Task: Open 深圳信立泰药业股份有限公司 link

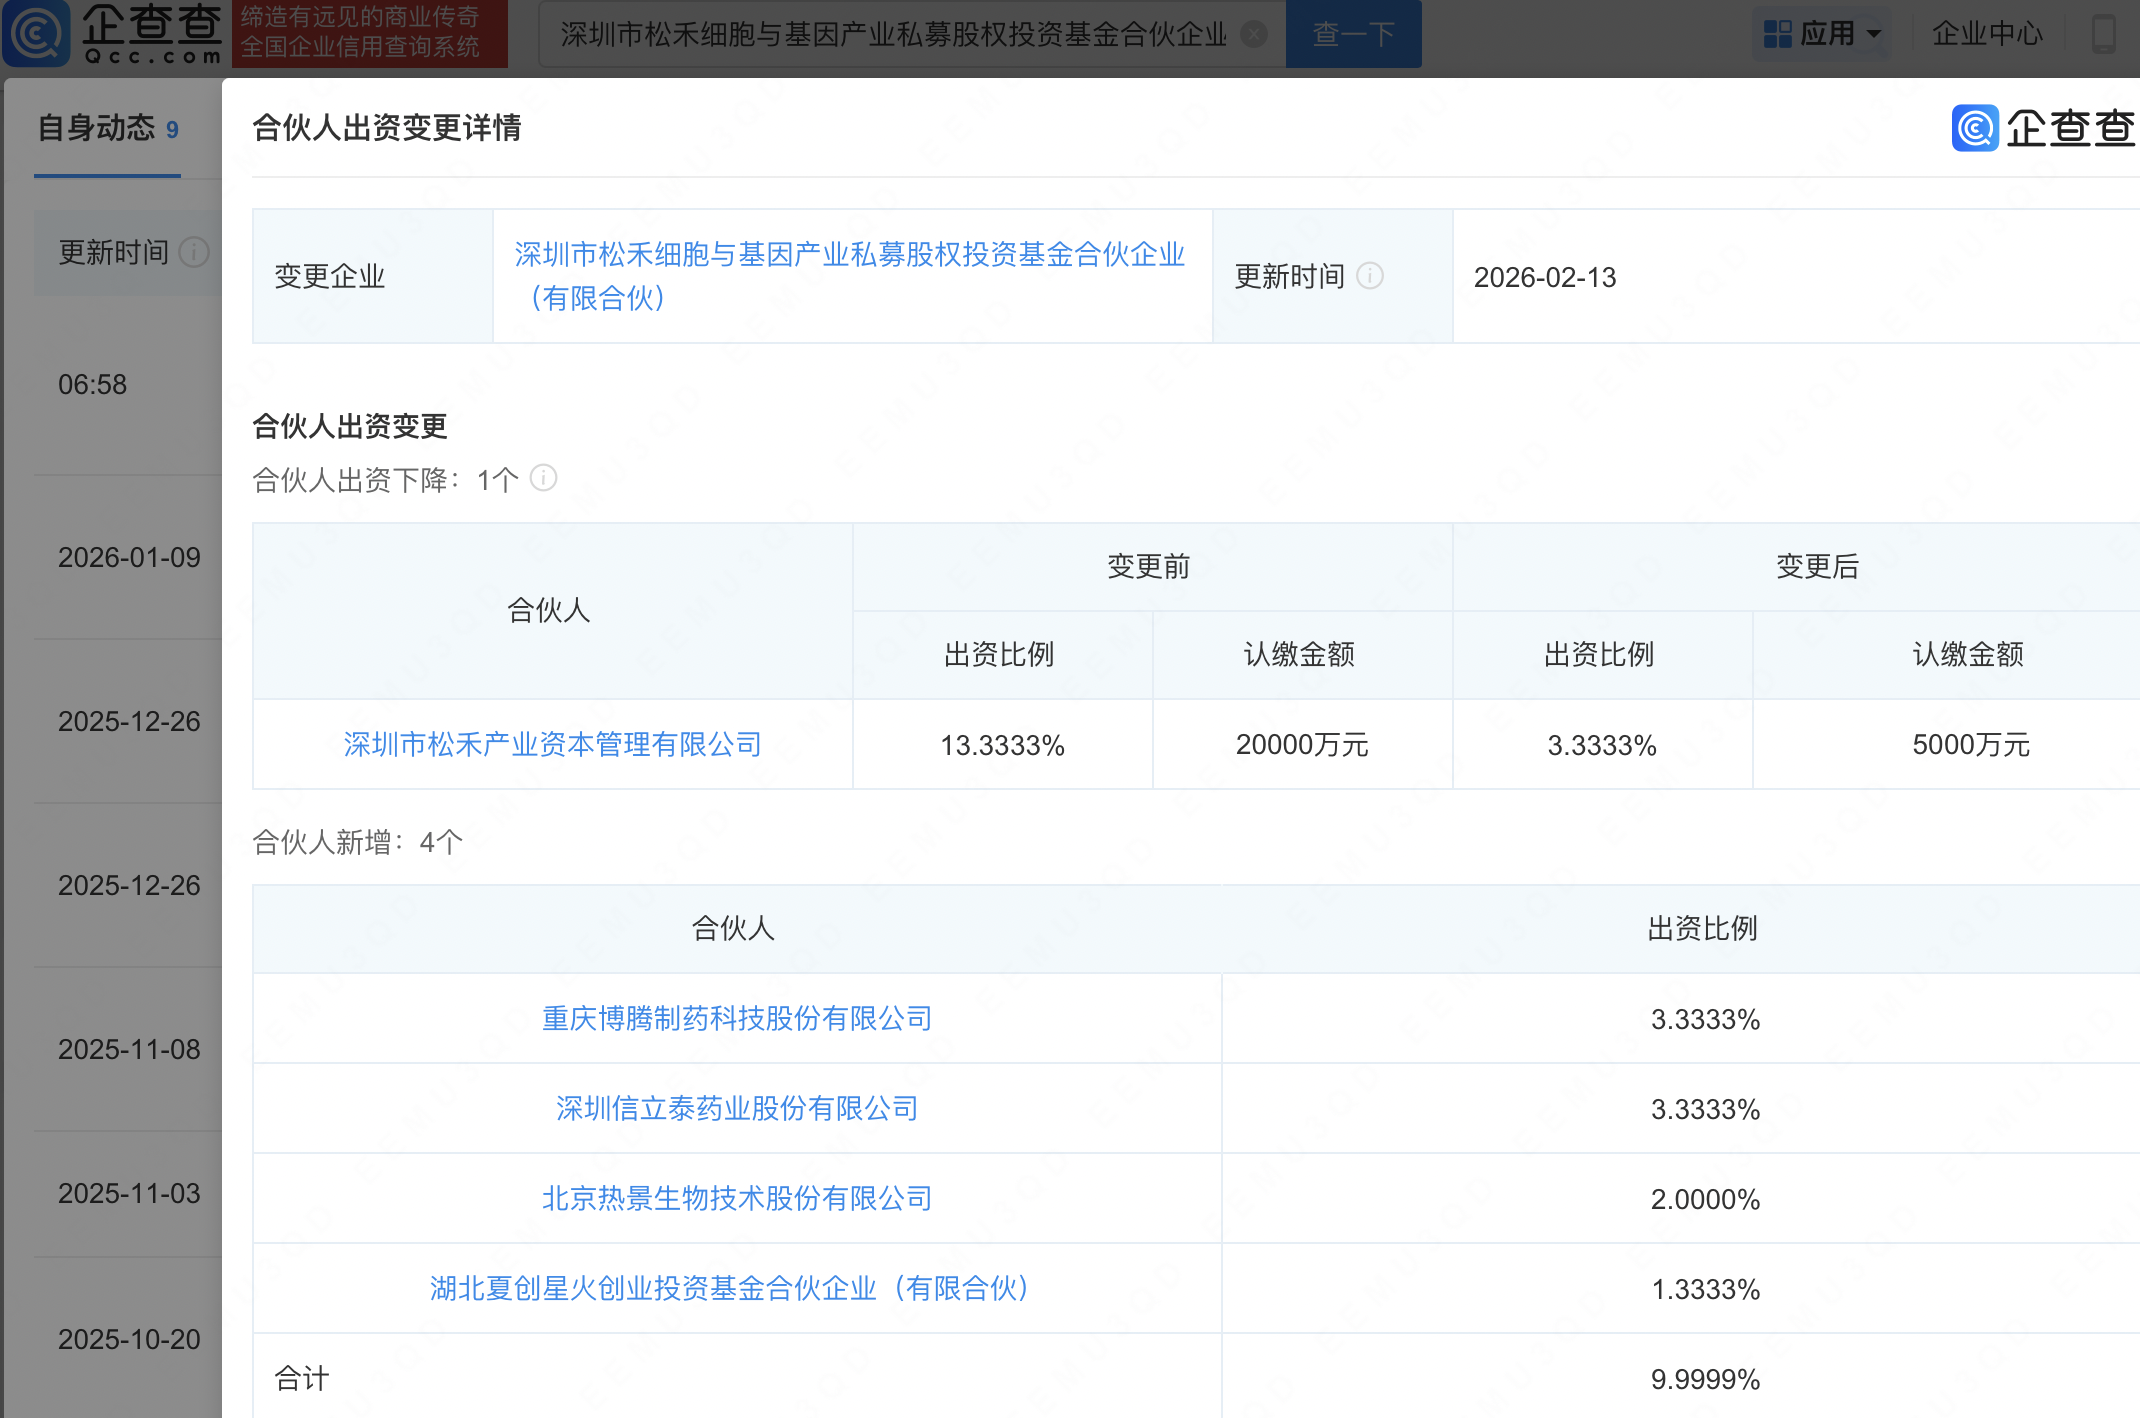Action: point(736,1108)
